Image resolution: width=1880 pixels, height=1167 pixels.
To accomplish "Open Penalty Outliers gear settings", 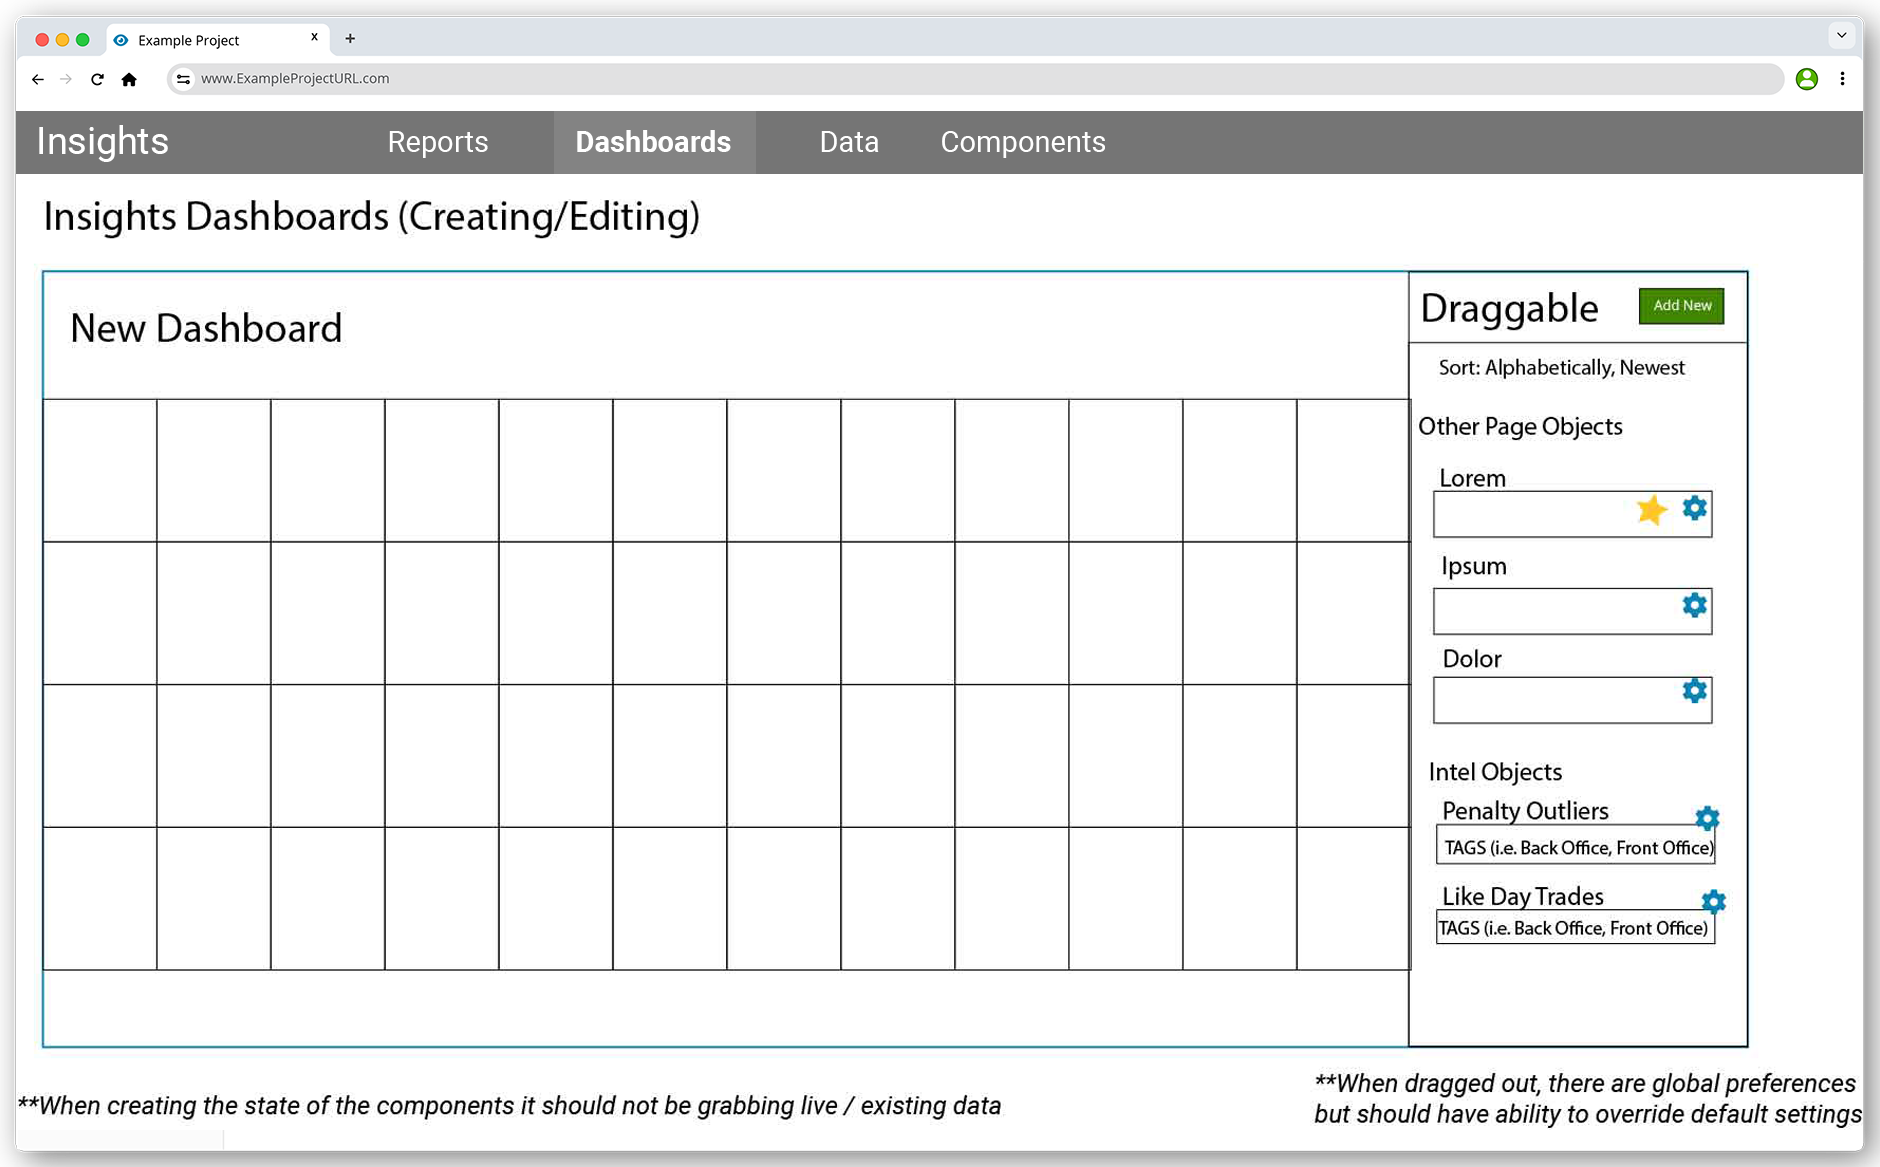I will tap(1707, 818).
